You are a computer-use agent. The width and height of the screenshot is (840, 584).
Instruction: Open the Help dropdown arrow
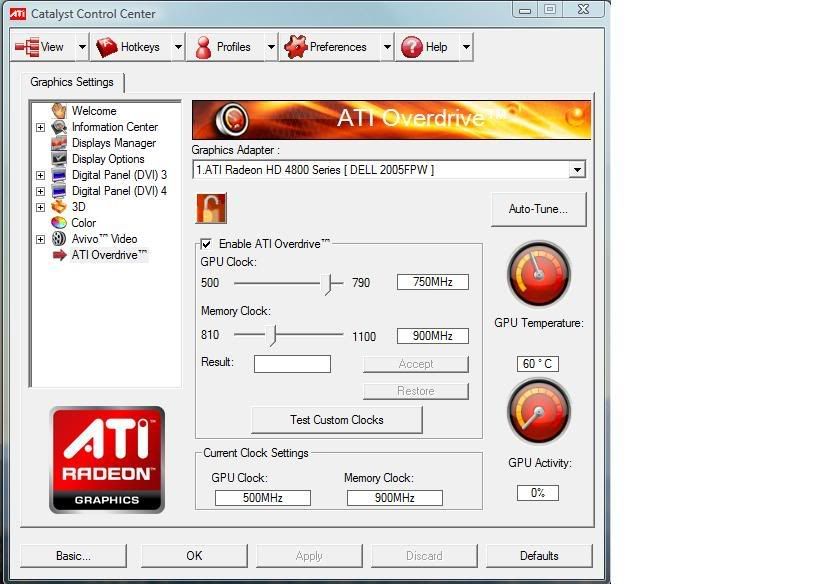click(467, 47)
